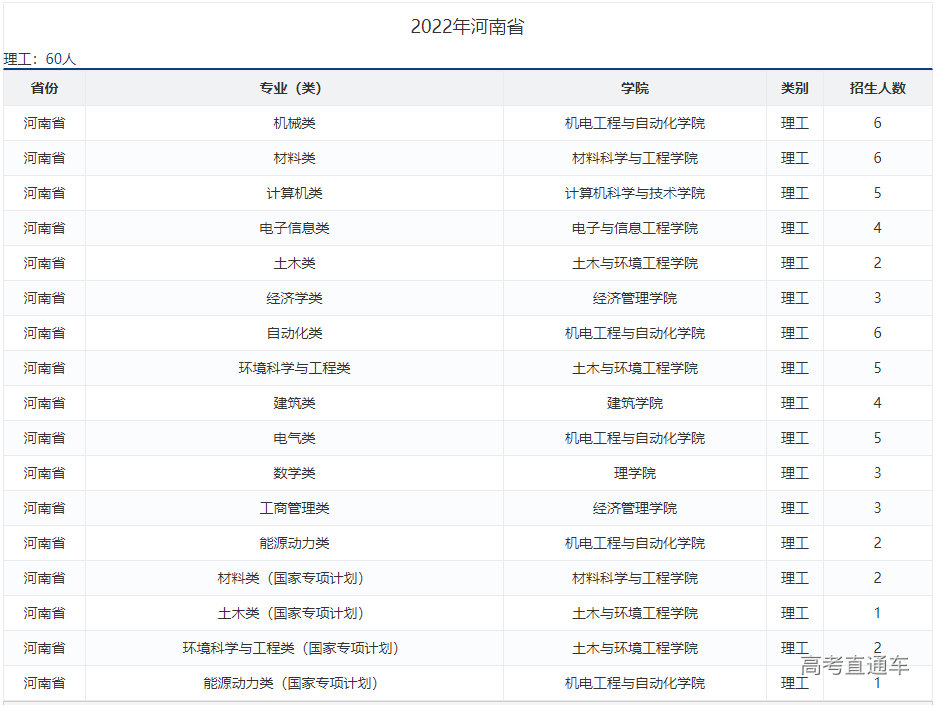938x705 pixels.
Task: Select the 数学类 major cell
Action: (294, 473)
